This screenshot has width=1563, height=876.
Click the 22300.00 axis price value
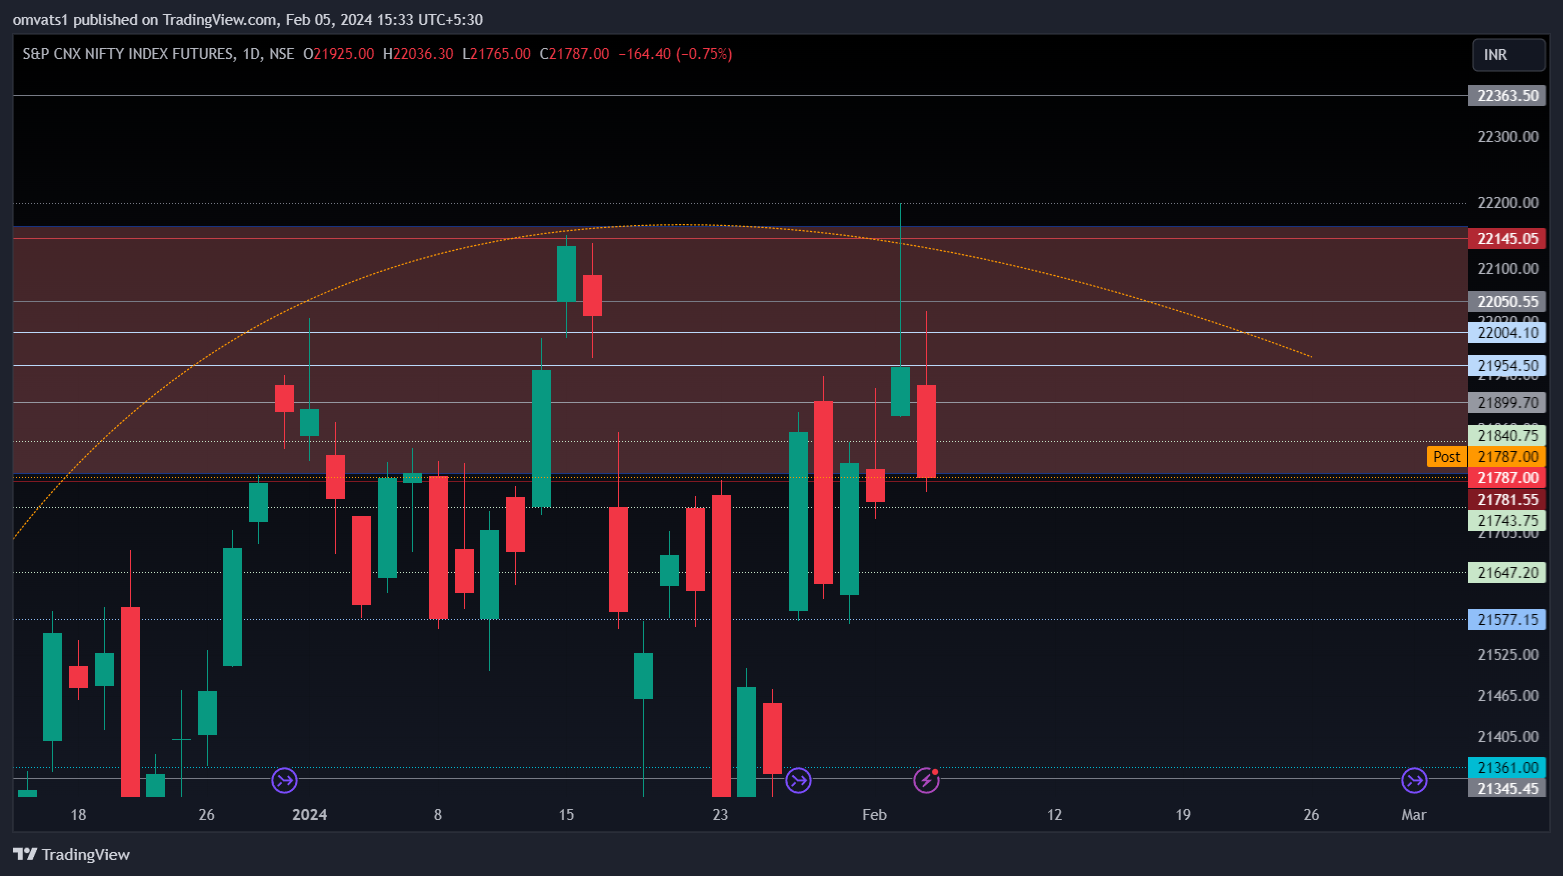pyautogui.click(x=1507, y=137)
